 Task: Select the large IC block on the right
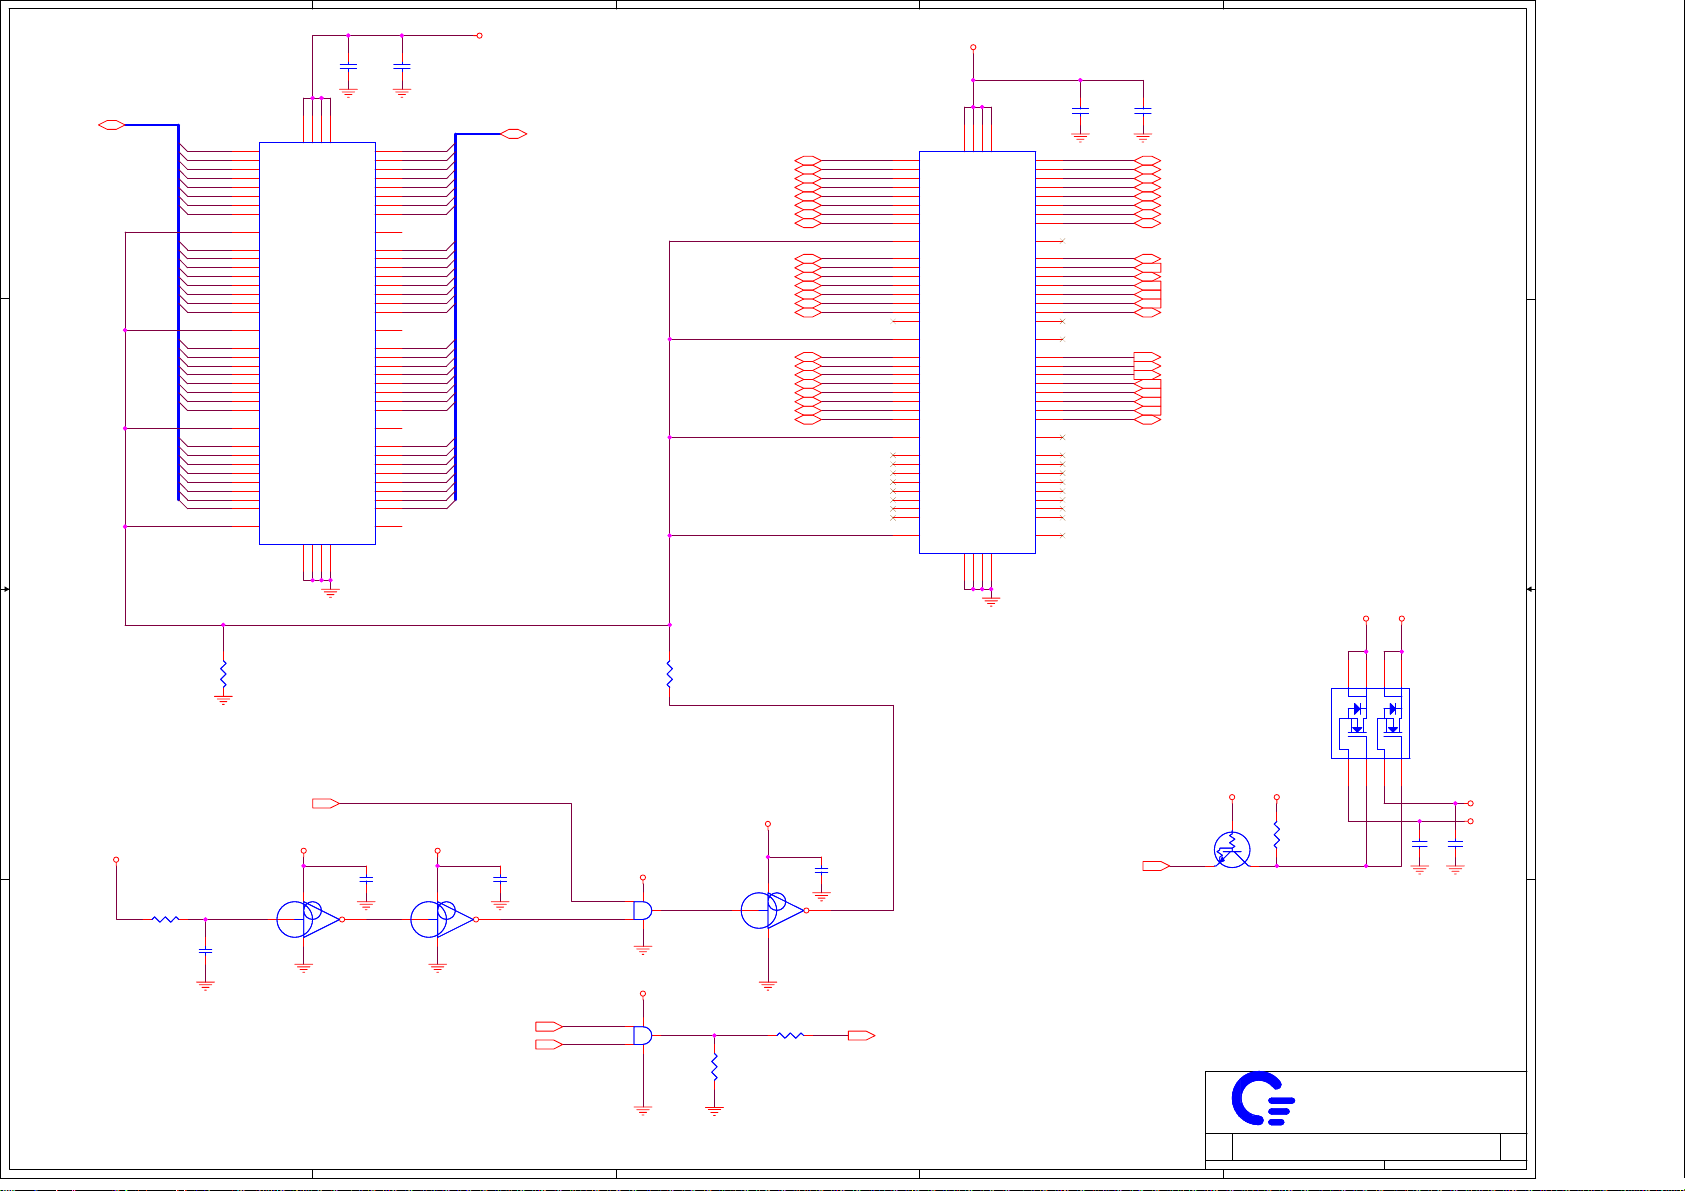tap(977, 352)
